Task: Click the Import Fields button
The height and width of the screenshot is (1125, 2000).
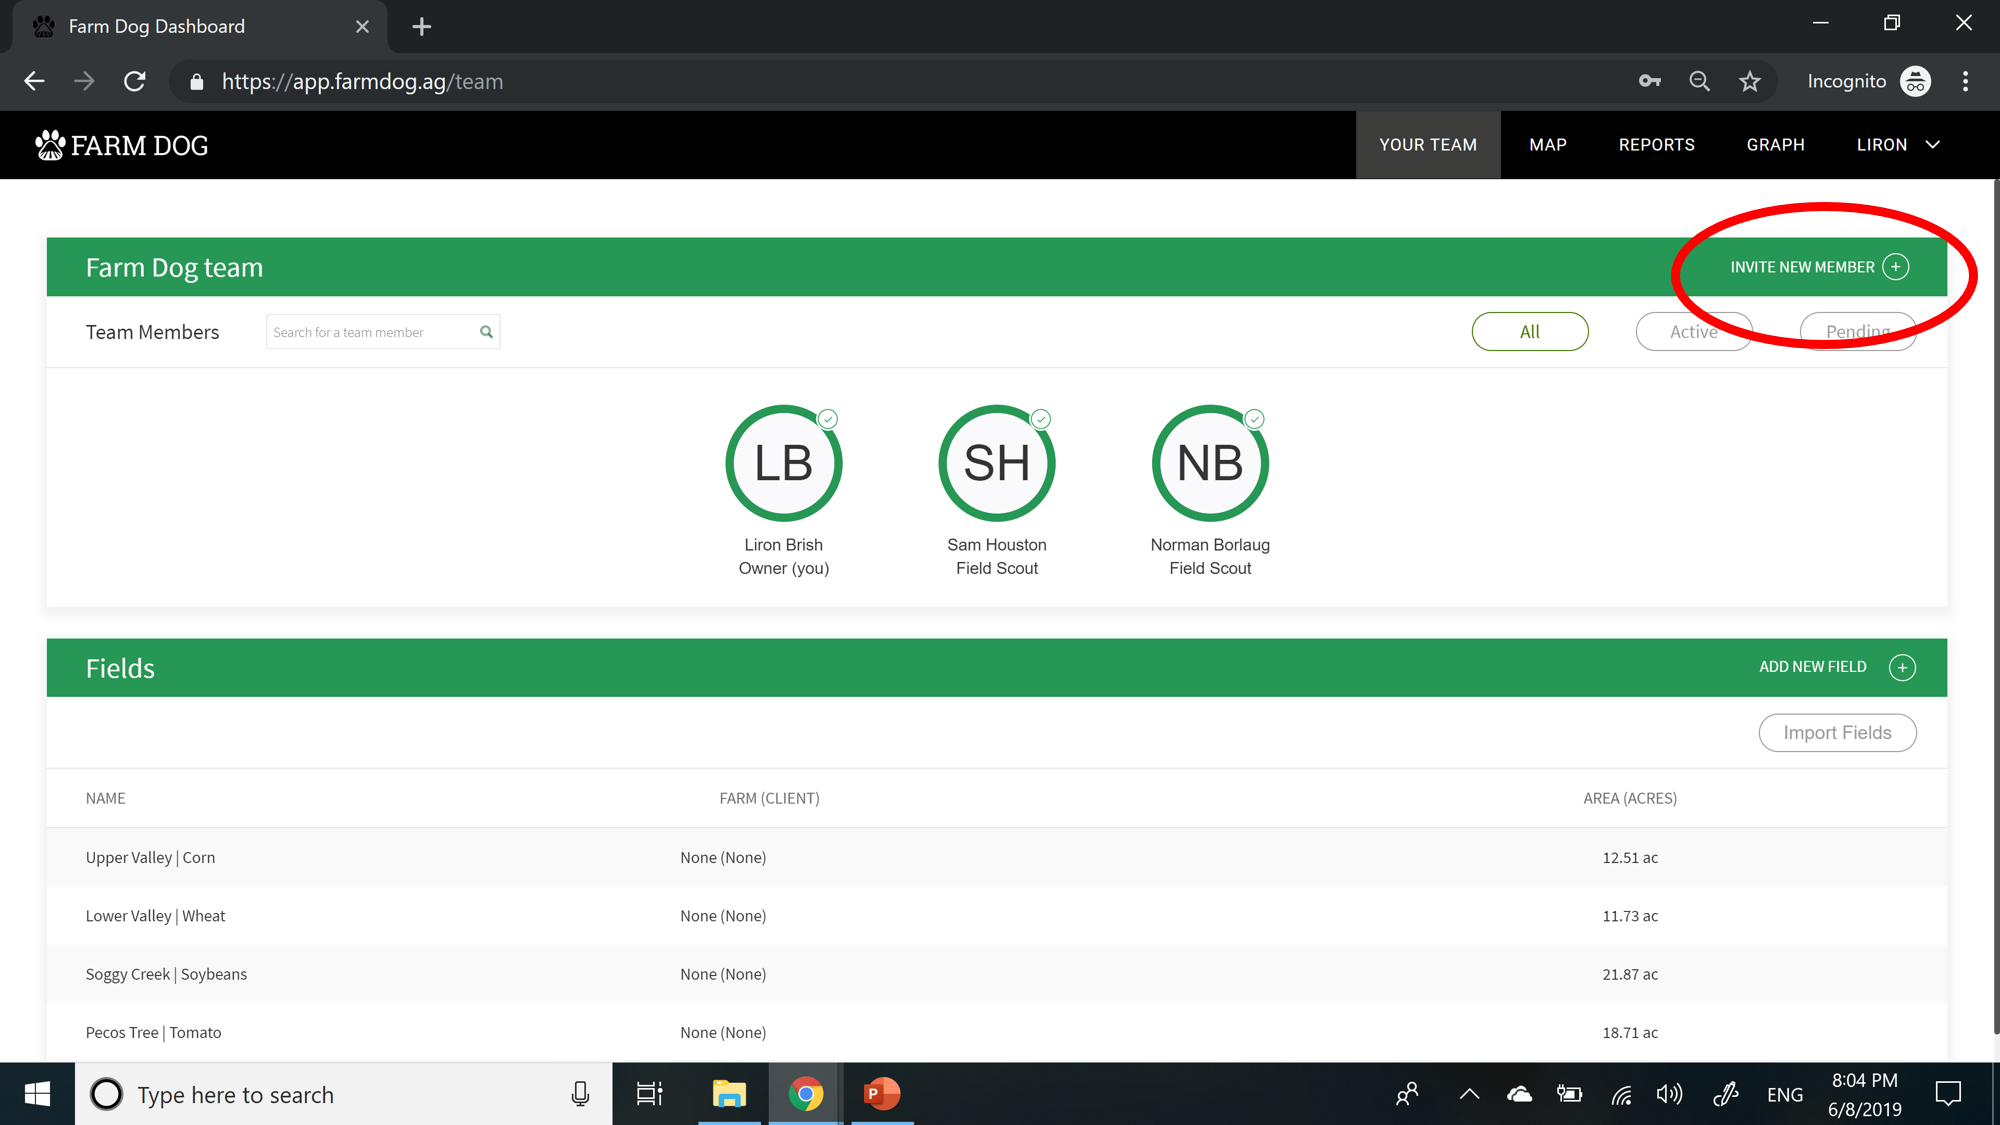Action: 1837,733
